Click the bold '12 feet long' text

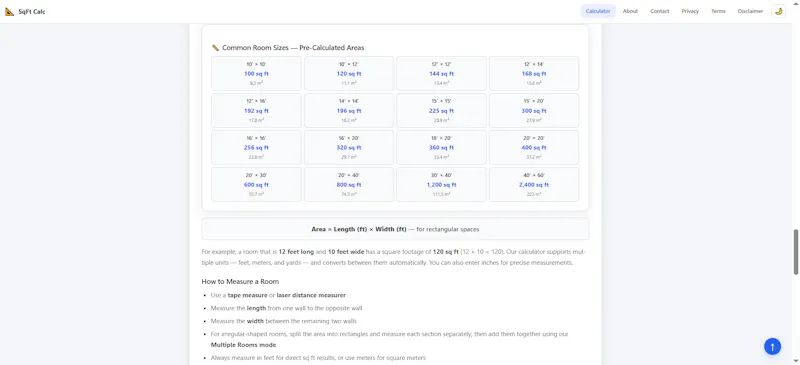pos(296,252)
